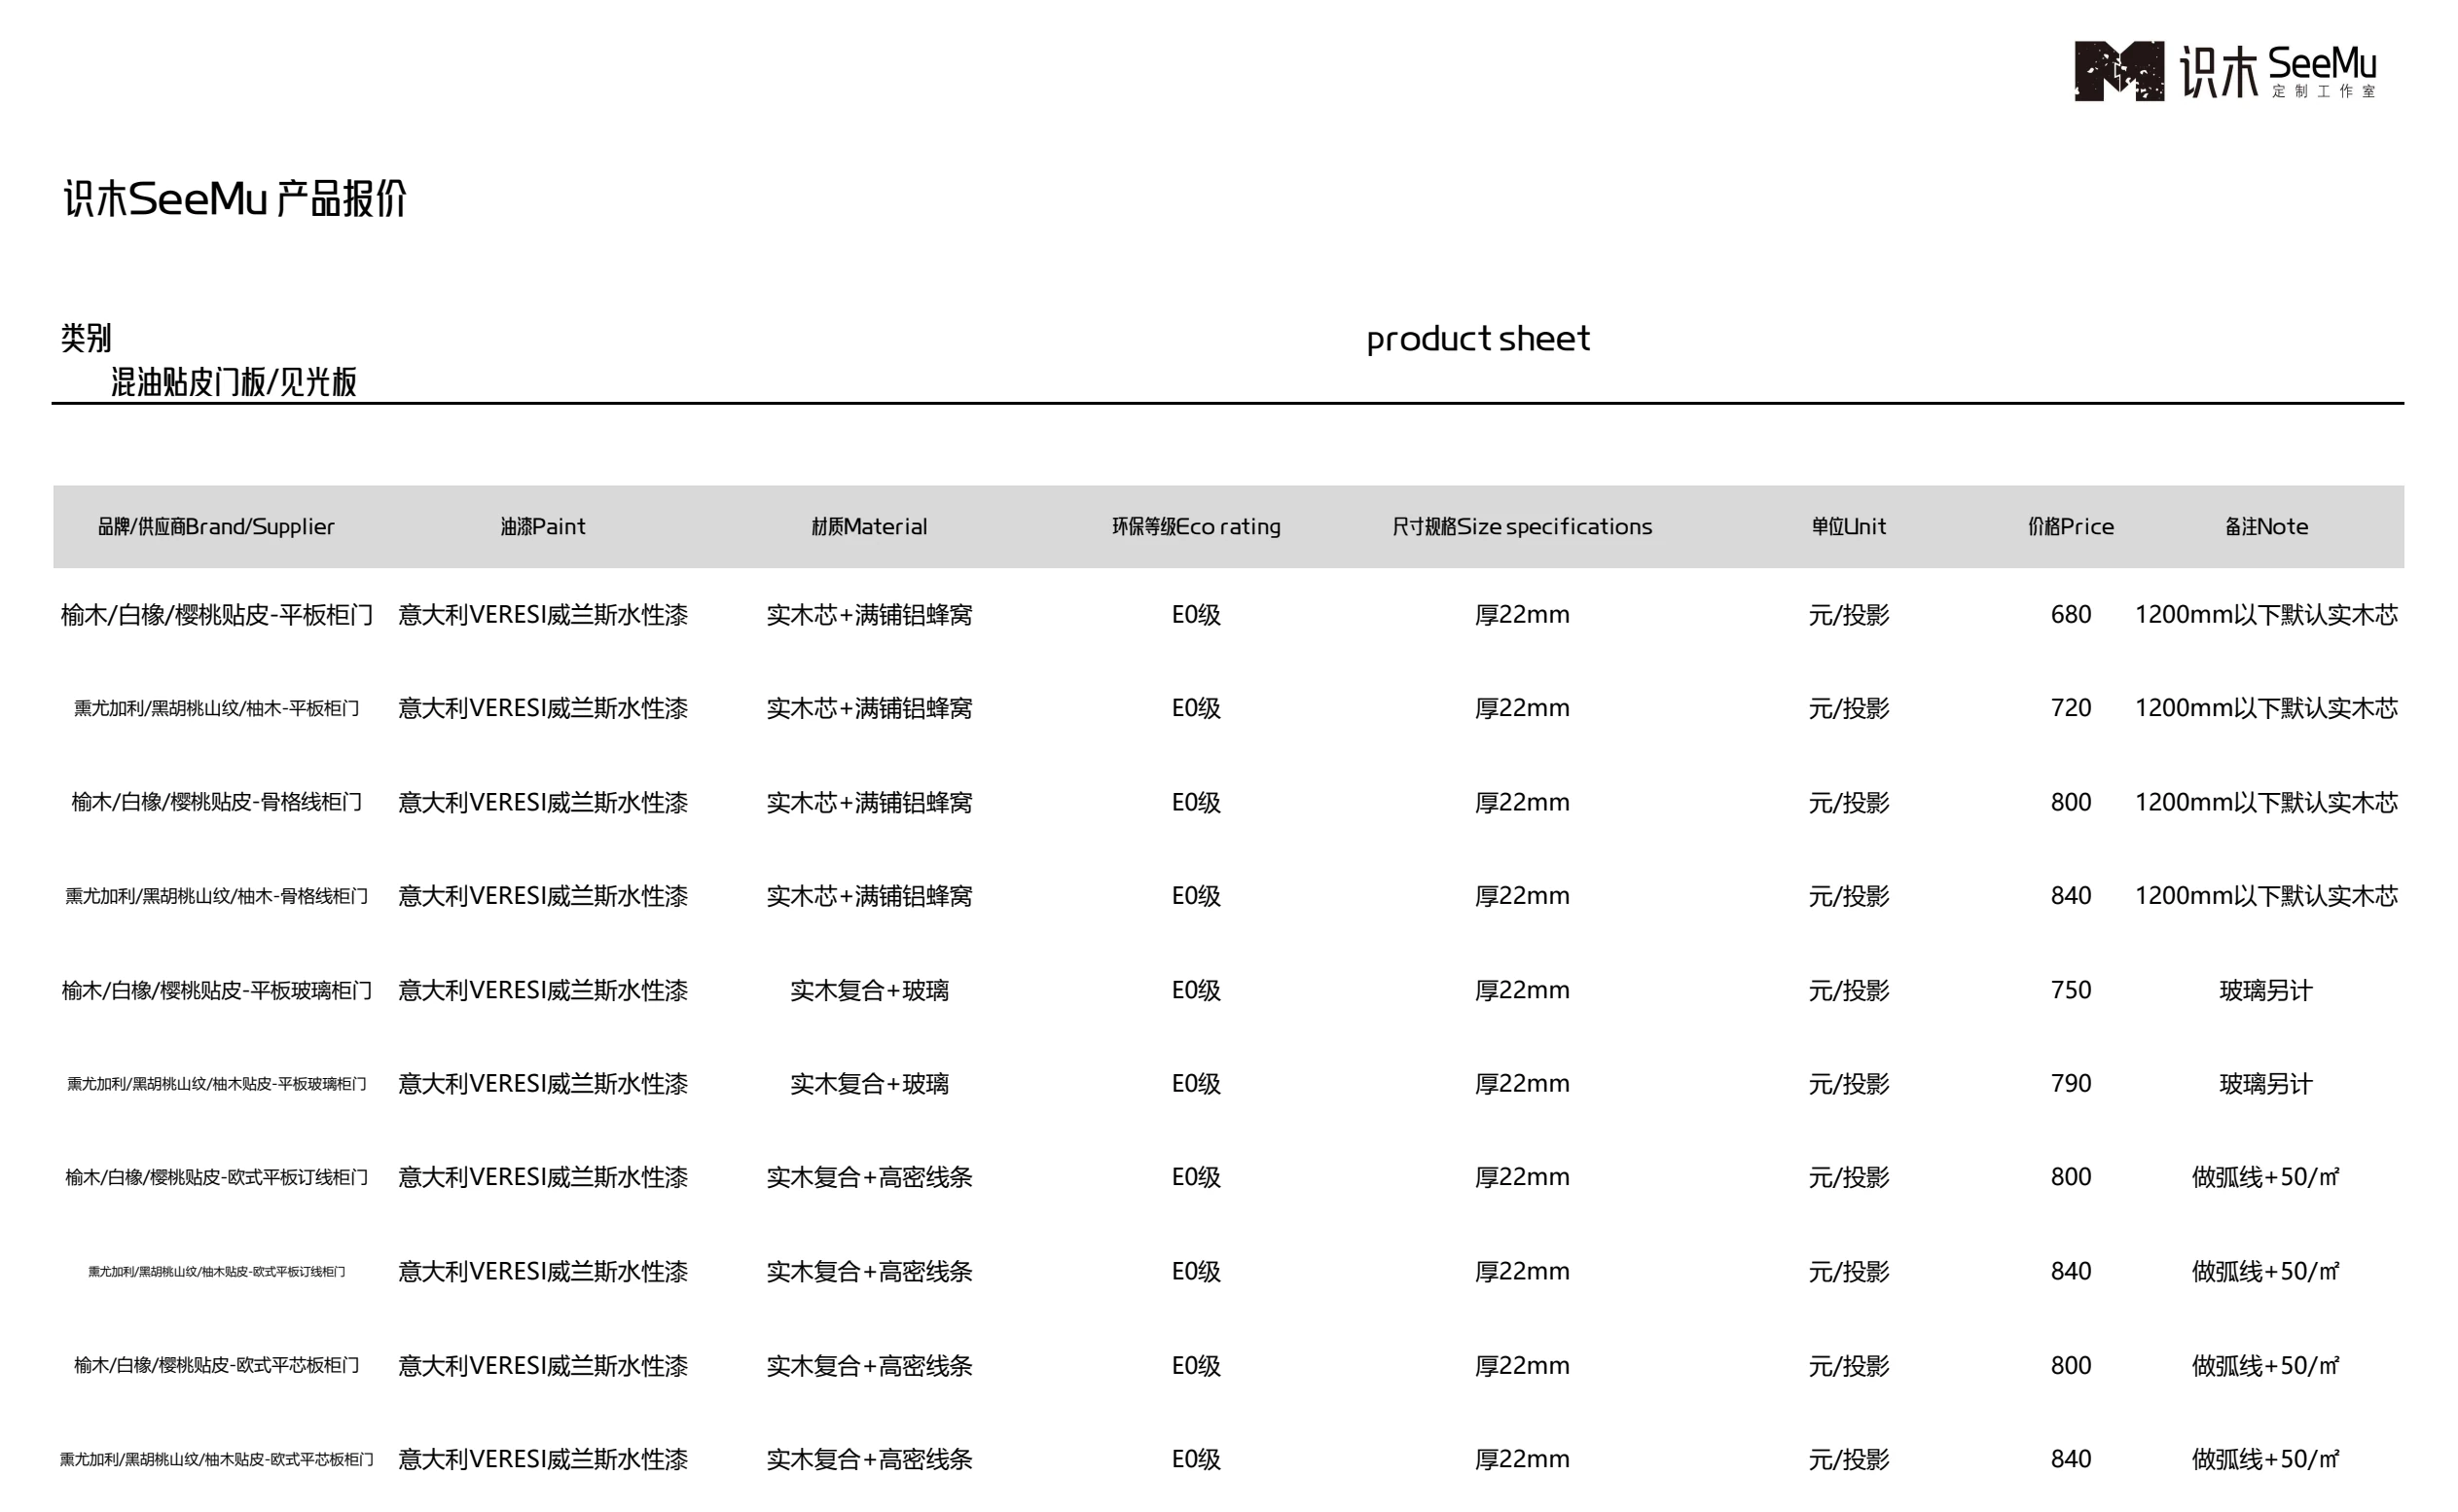Click the first 玻璃另计 note cell
Viewport: 2458px width, 1512px height.
pos(2265,990)
